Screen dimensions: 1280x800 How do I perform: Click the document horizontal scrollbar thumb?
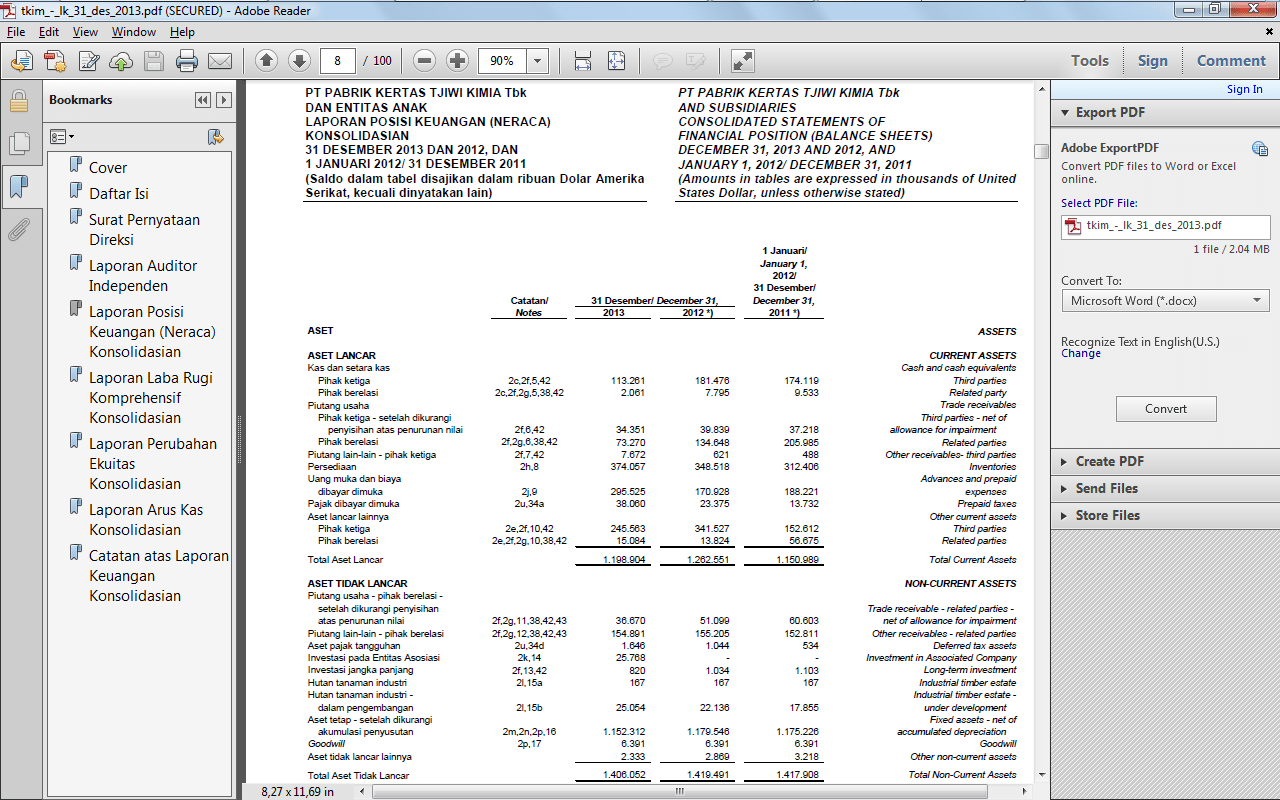pos(680,790)
